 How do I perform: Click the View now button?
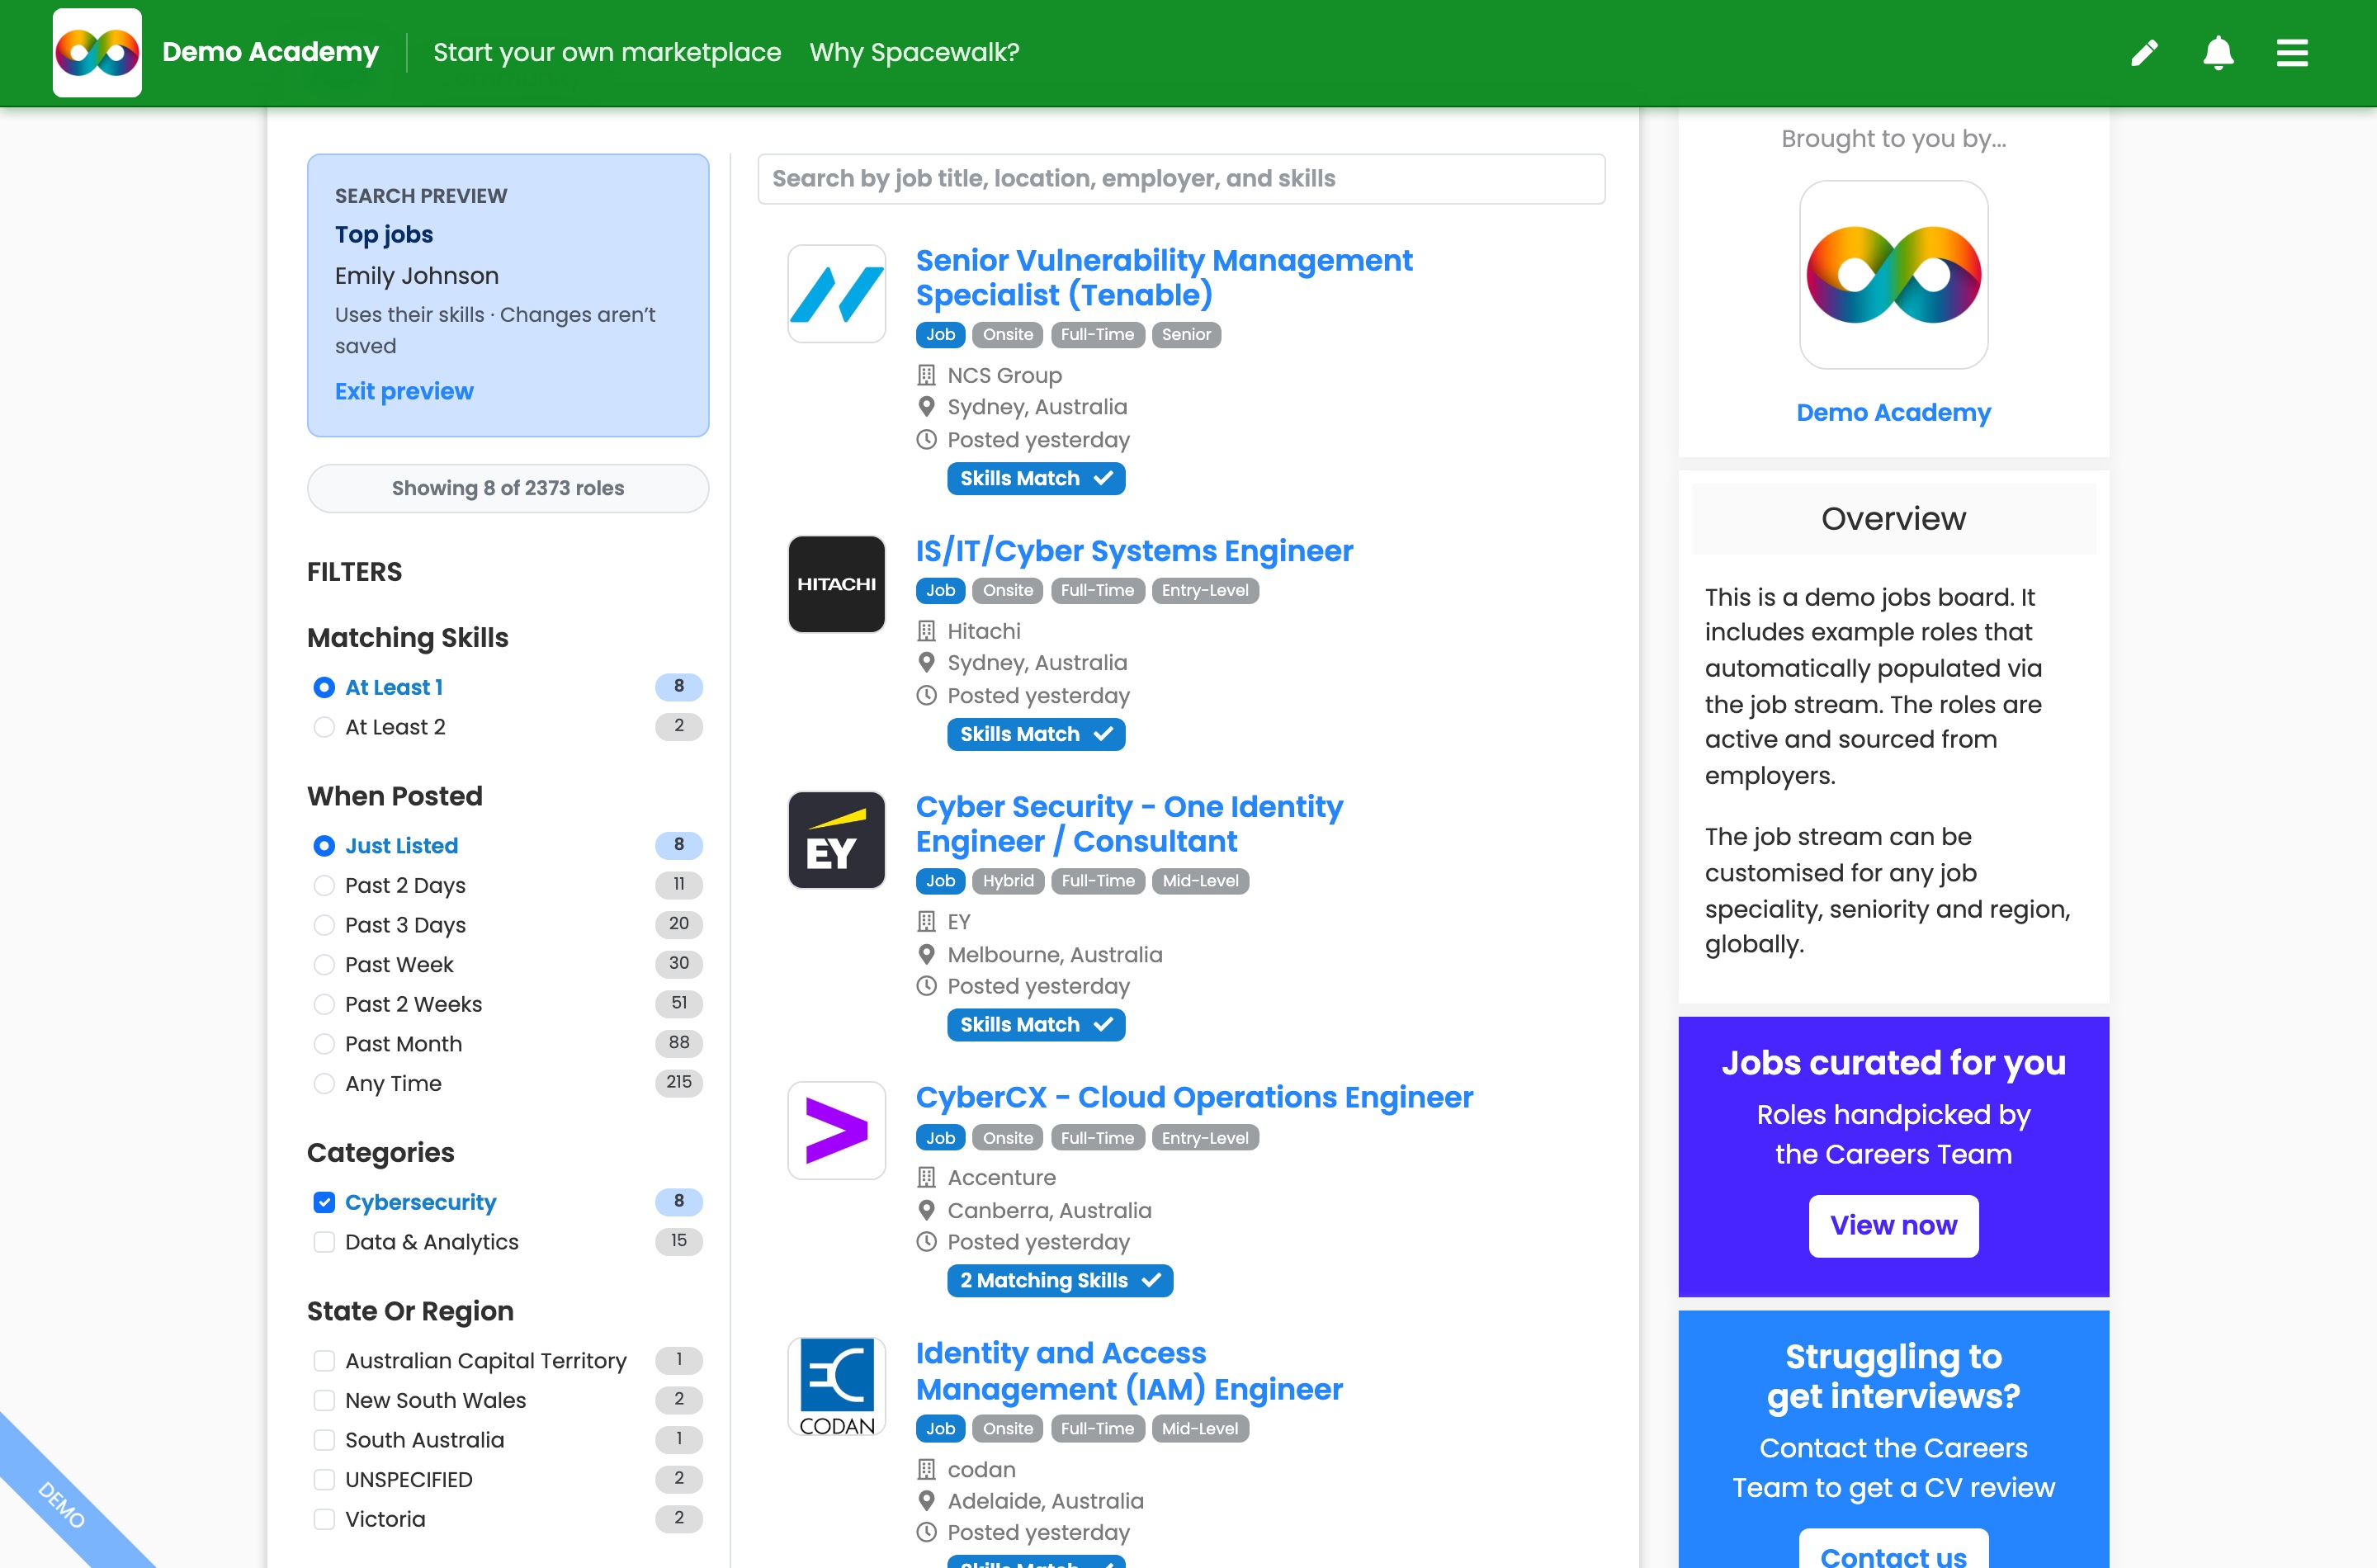pos(1893,1225)
